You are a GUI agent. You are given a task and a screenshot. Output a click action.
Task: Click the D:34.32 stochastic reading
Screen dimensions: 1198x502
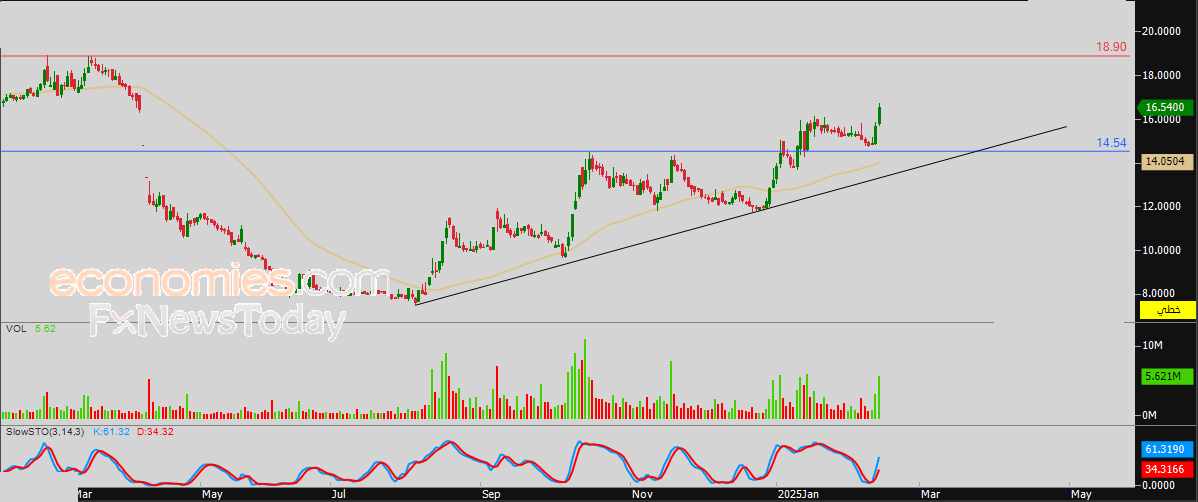(x=155, y=432)
